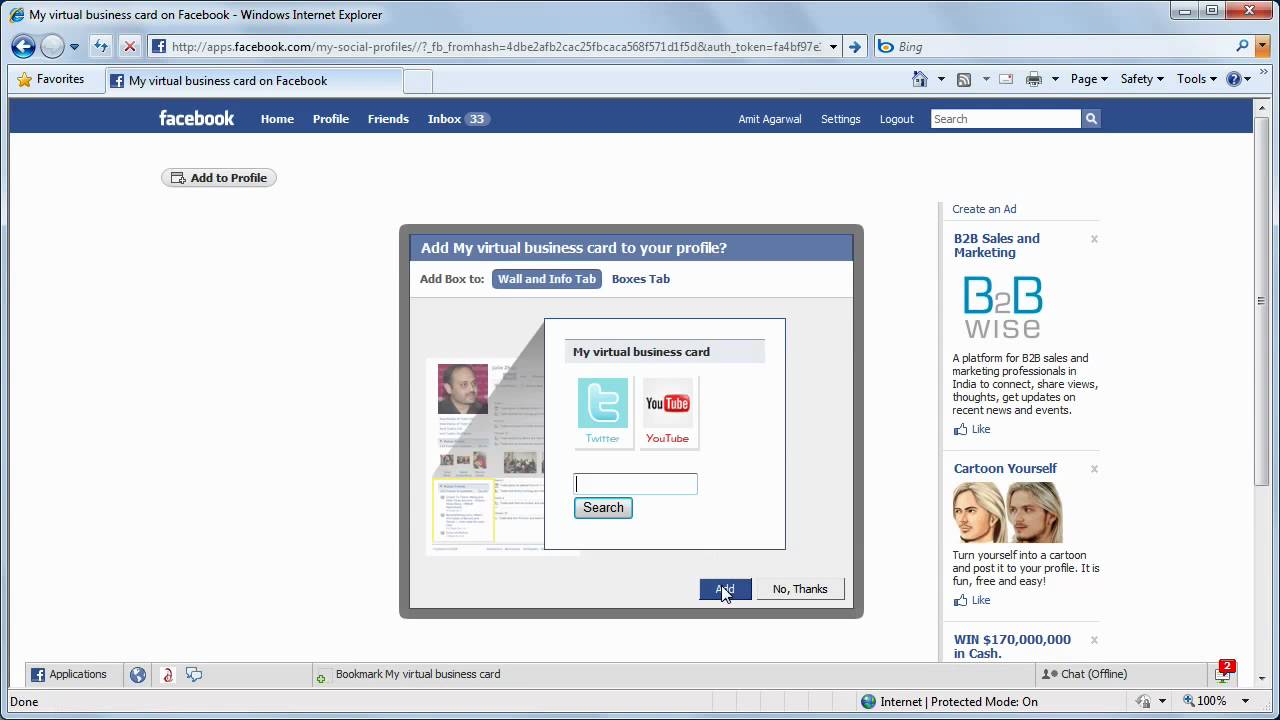The image size is (1280, 720).
Task: Open the B2B Sales and Marketing ad title
Action: (997, 245)
